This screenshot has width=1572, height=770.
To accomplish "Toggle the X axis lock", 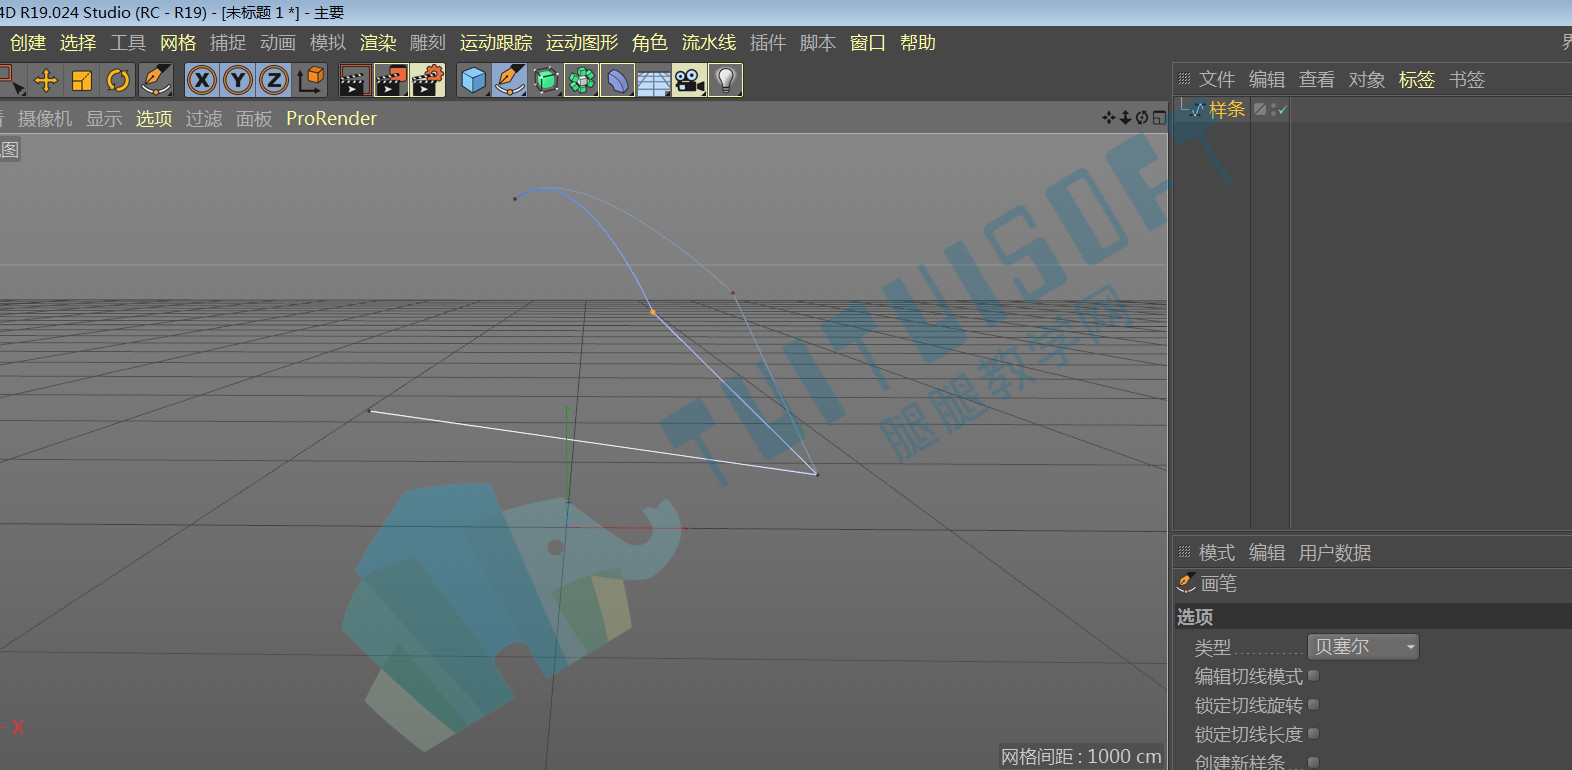I will 202,80.
